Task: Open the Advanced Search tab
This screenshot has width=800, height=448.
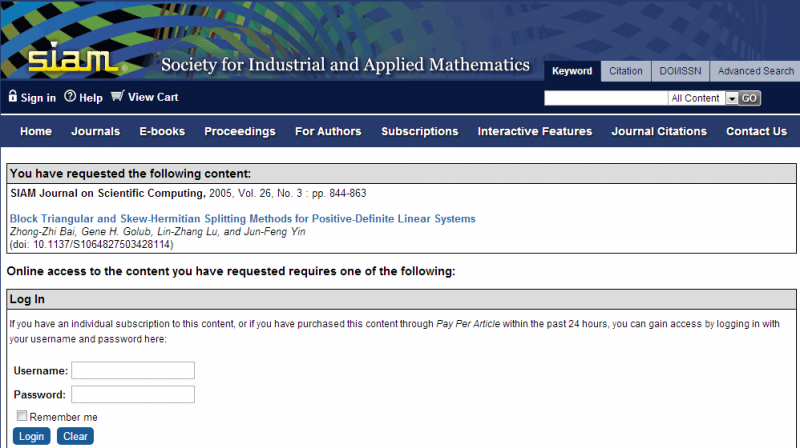Action: pyautogui.click(x=756, y=71)
